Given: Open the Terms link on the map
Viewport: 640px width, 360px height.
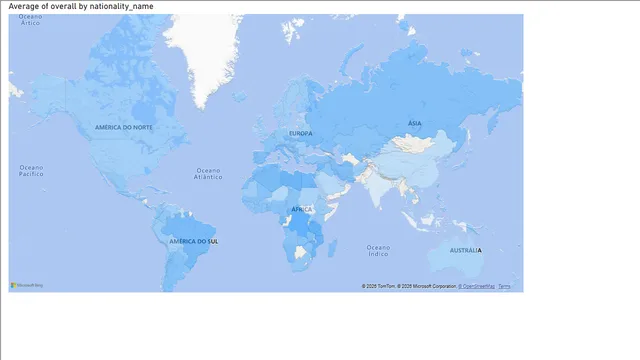Looking at the screenshot, I should tap(504, 286).
